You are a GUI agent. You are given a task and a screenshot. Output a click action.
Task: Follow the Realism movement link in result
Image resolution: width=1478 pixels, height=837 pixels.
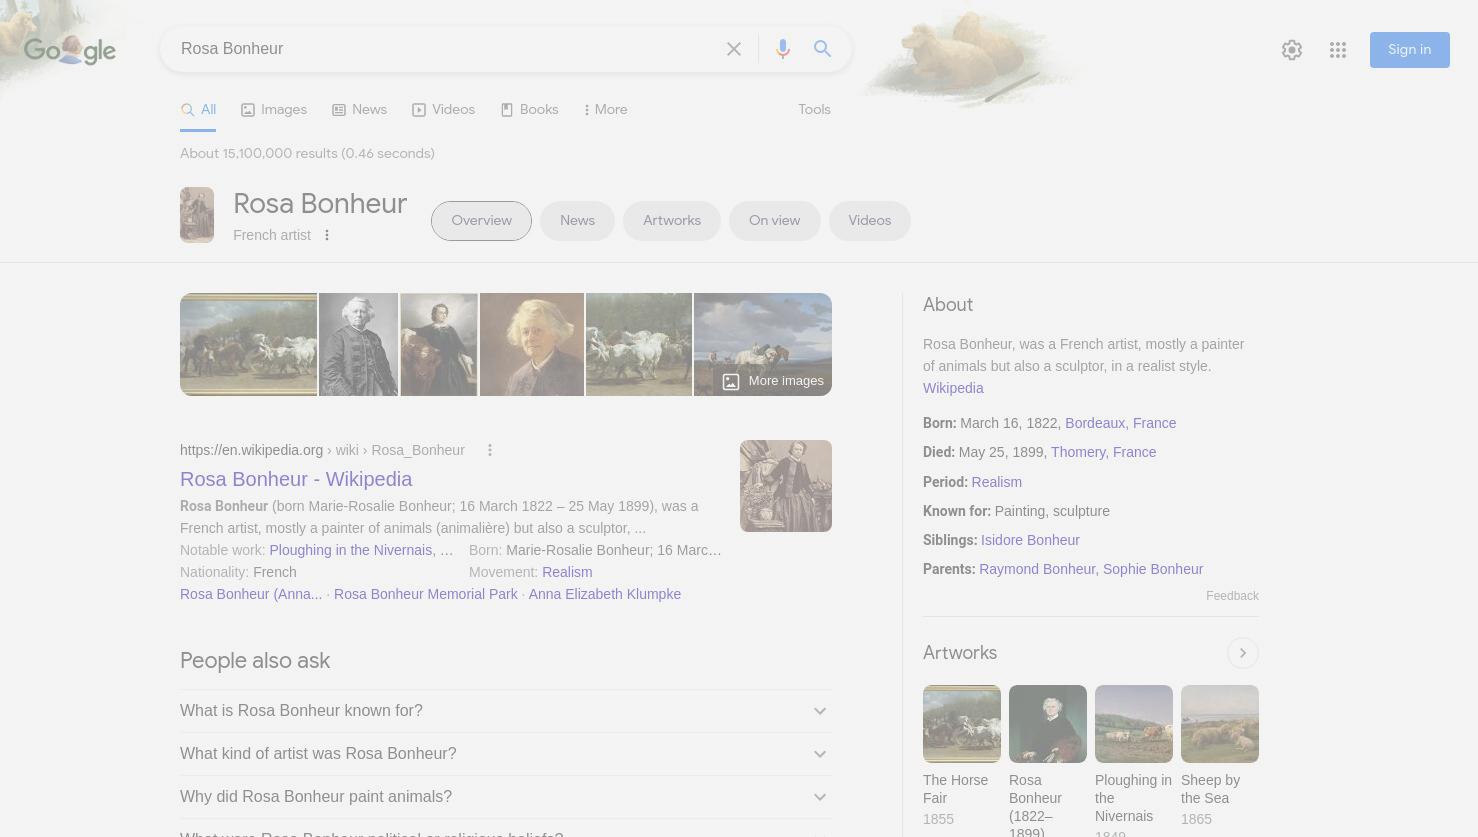[567, 572]
